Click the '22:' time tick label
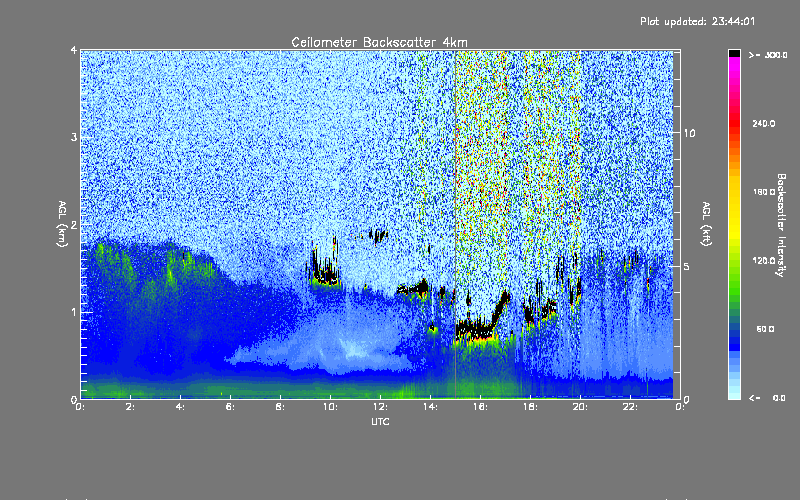Image resolution: width=800 pixels, height=500 pixels. click(x=630, y=407)
